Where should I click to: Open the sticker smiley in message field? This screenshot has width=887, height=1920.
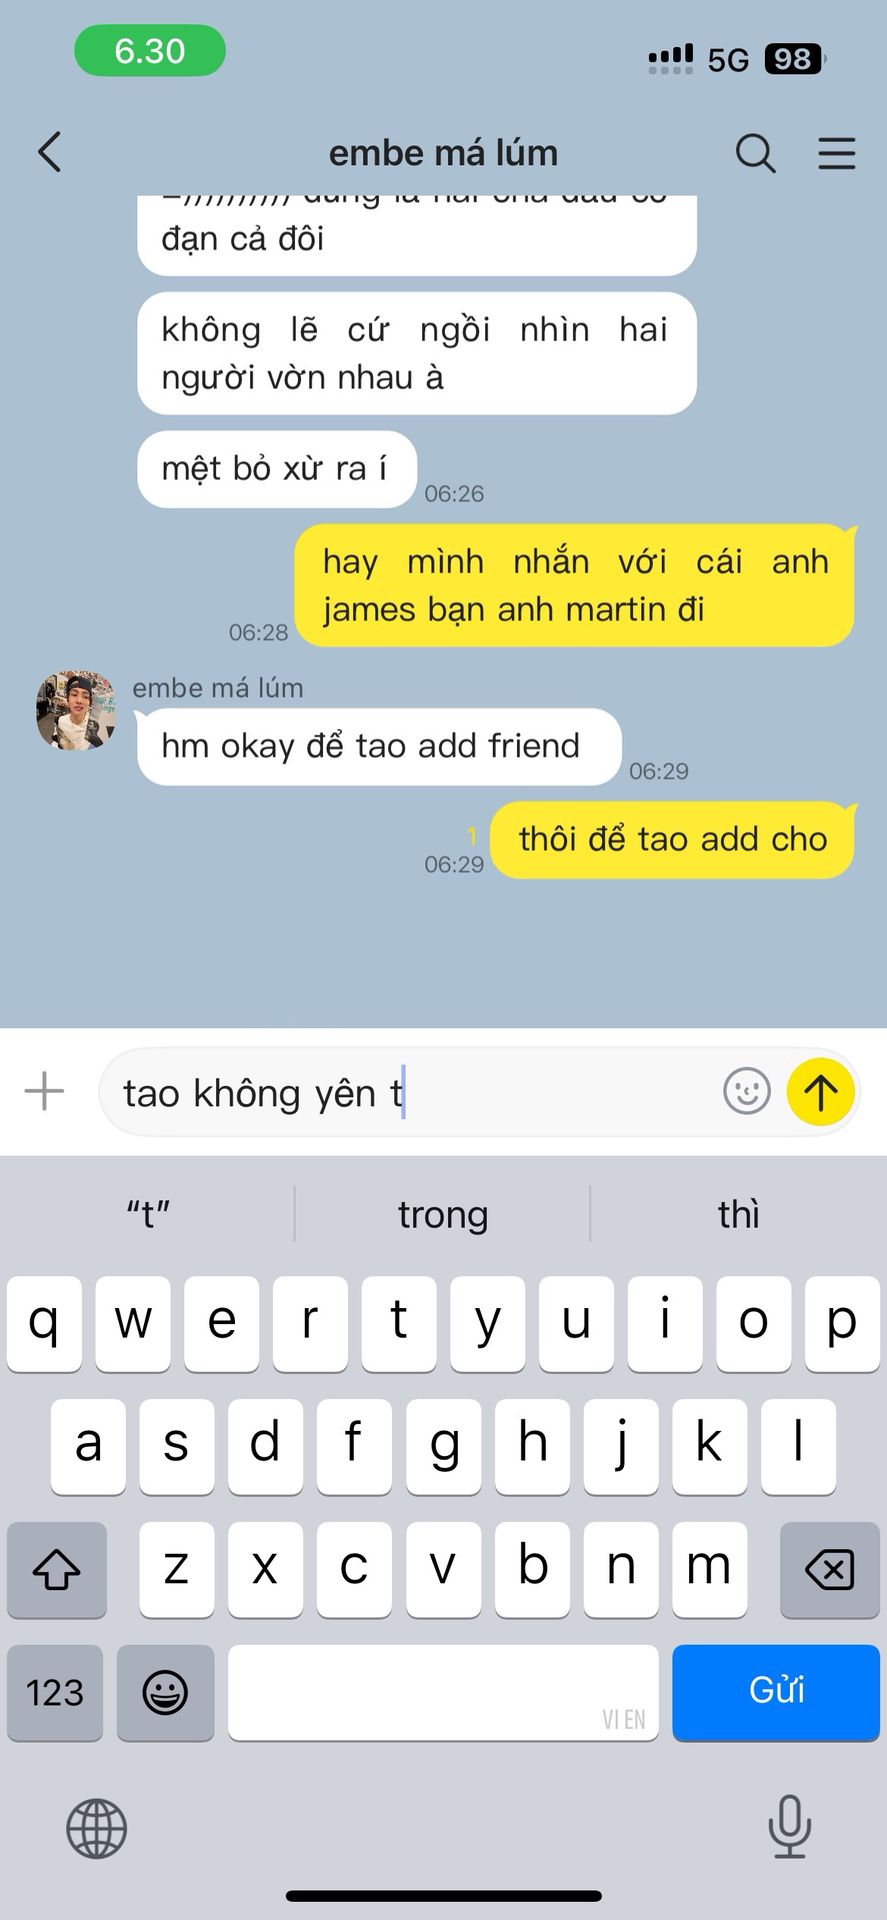click(746, 1091)
